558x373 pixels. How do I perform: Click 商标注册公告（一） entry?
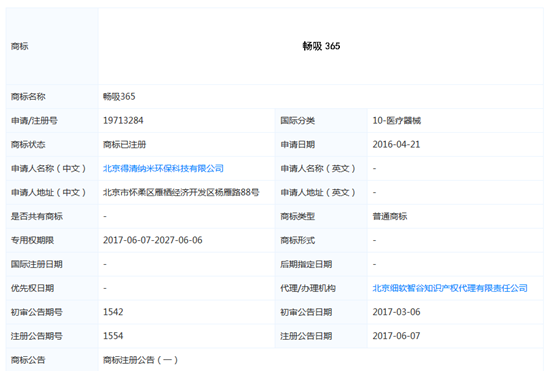coord(141,360)
